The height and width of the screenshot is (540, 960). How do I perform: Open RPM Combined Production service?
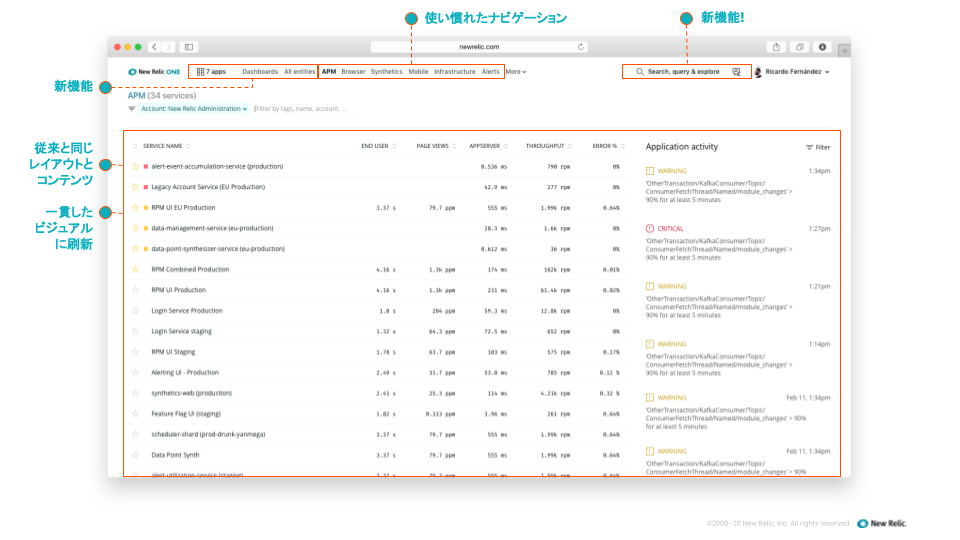click(x=190, y=269)
